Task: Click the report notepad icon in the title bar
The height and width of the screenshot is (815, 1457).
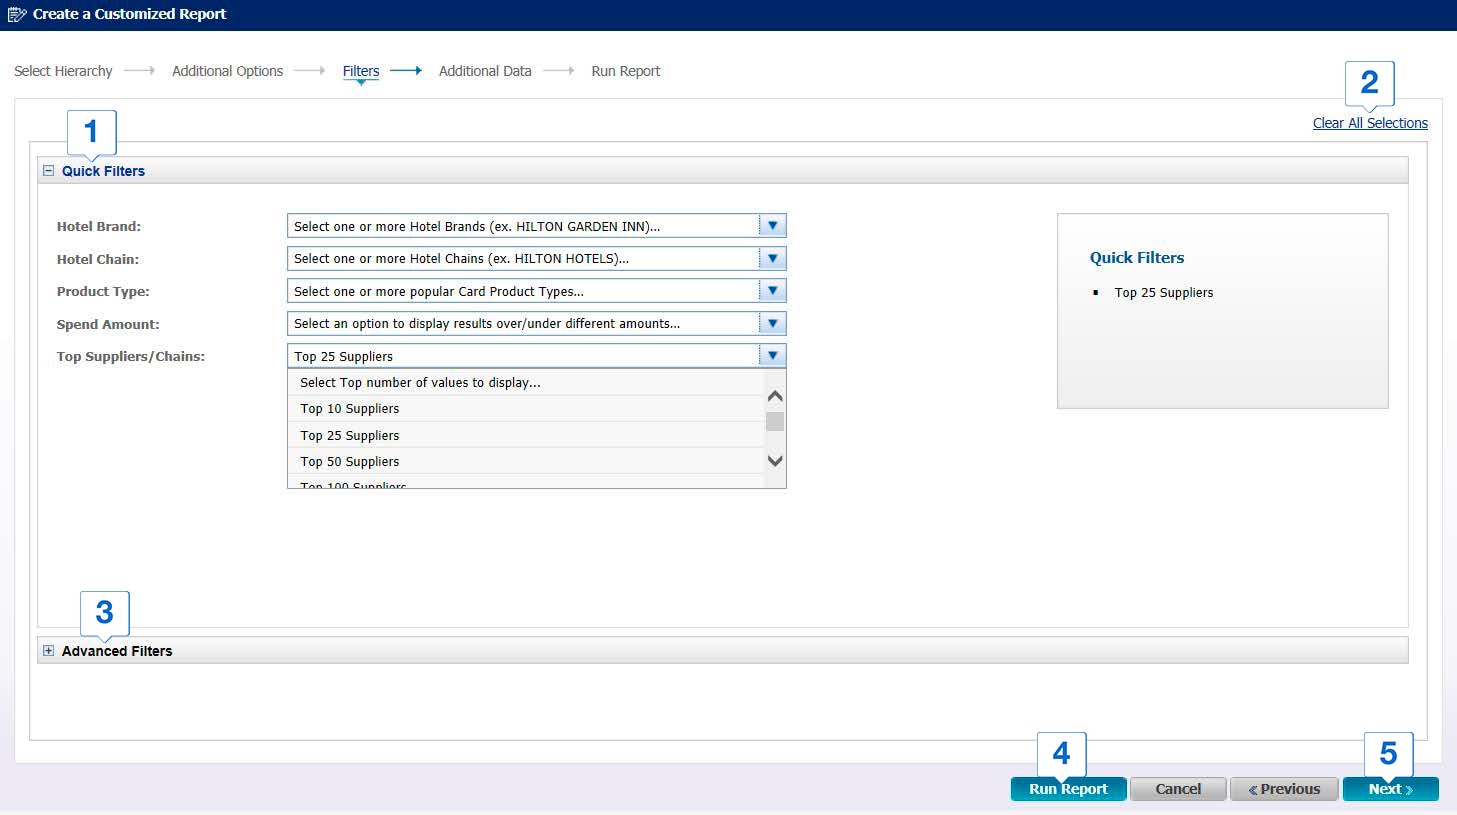Action: (17, 14)
